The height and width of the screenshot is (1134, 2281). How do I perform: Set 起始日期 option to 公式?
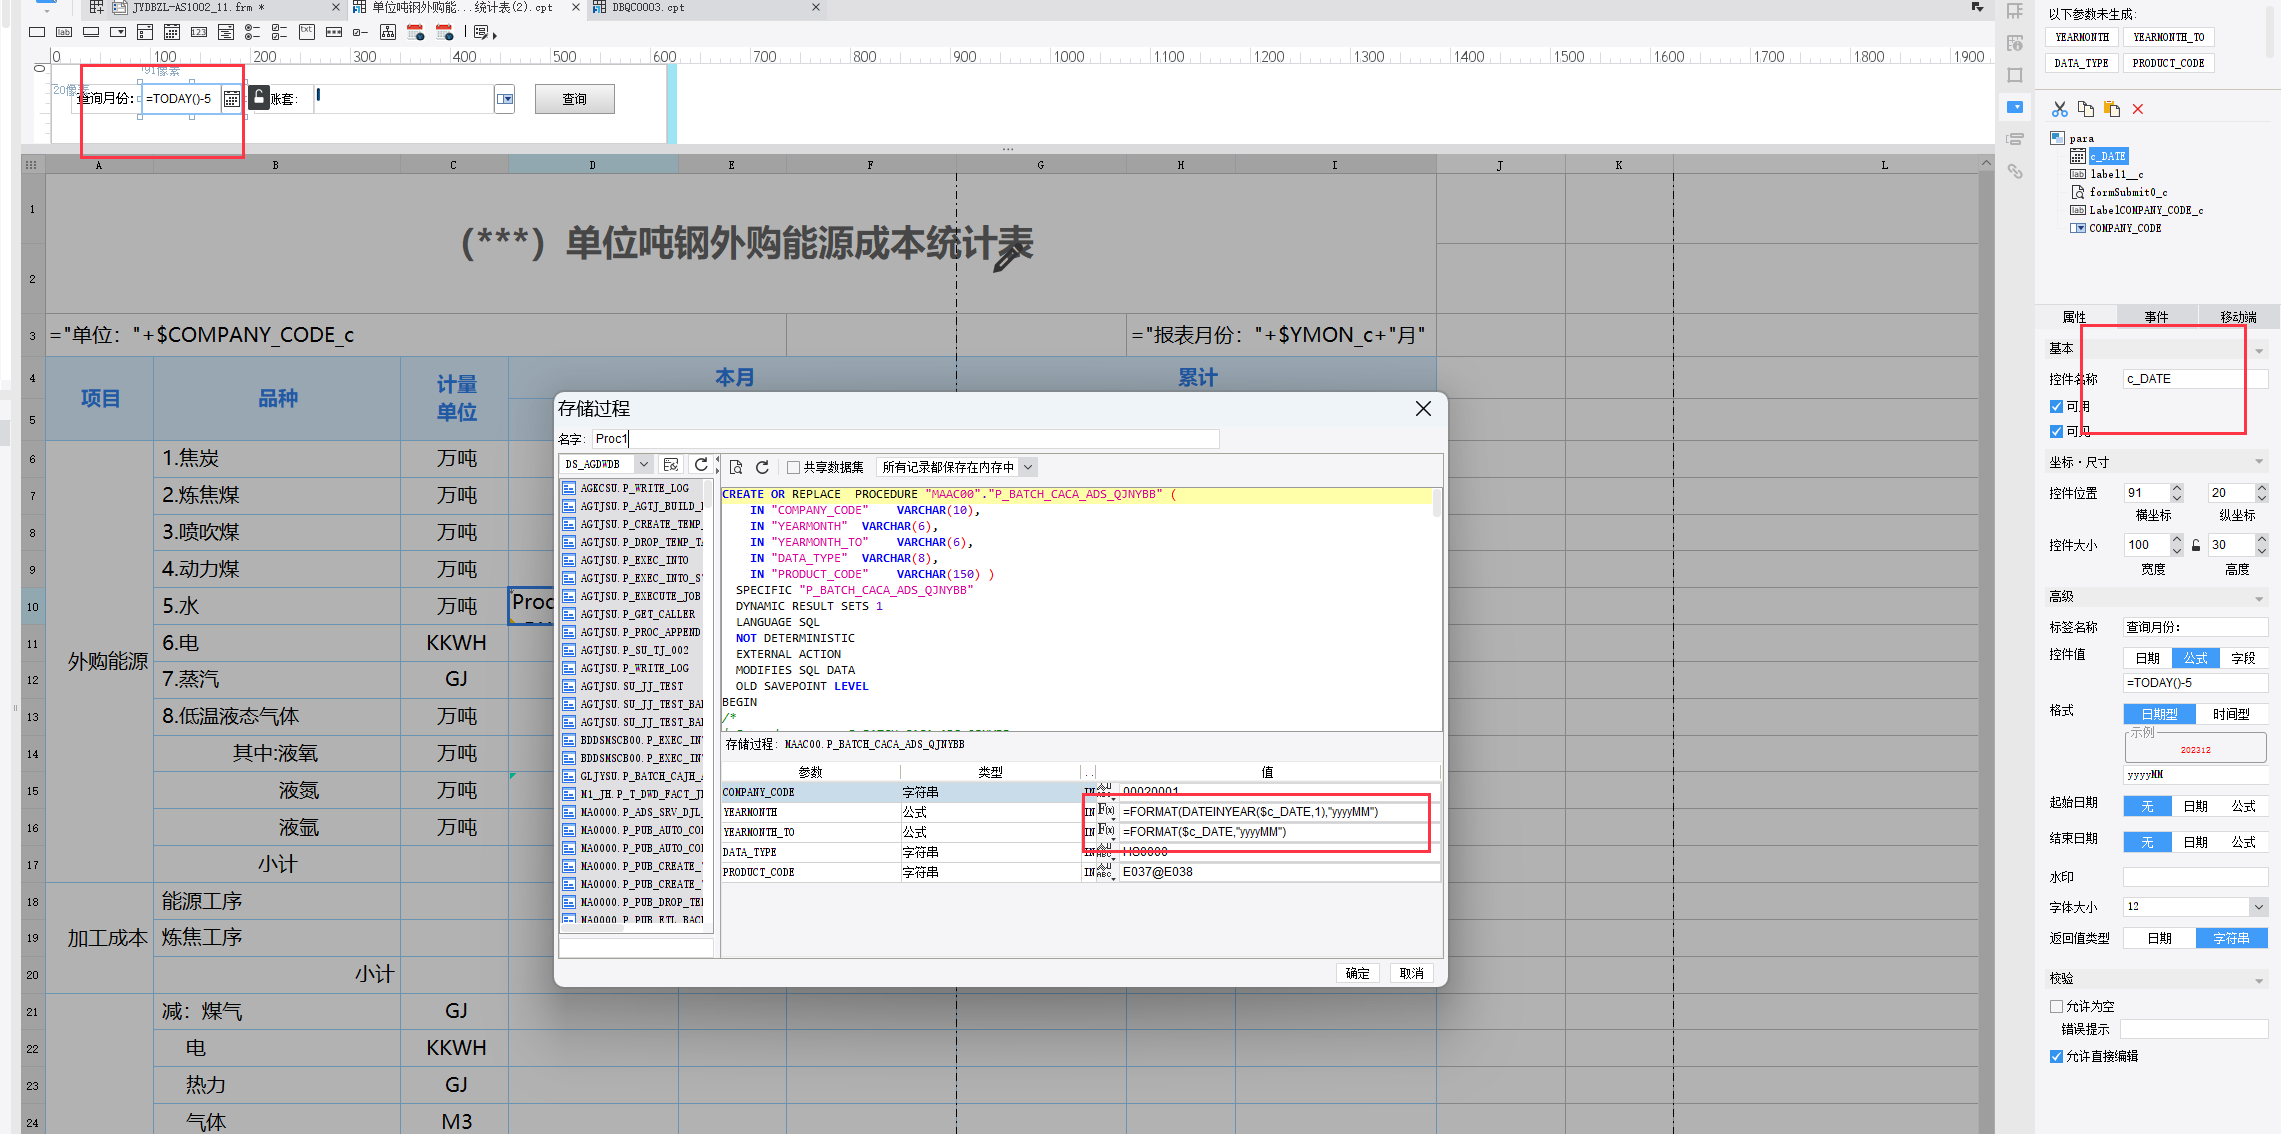tap(2243, 806)
